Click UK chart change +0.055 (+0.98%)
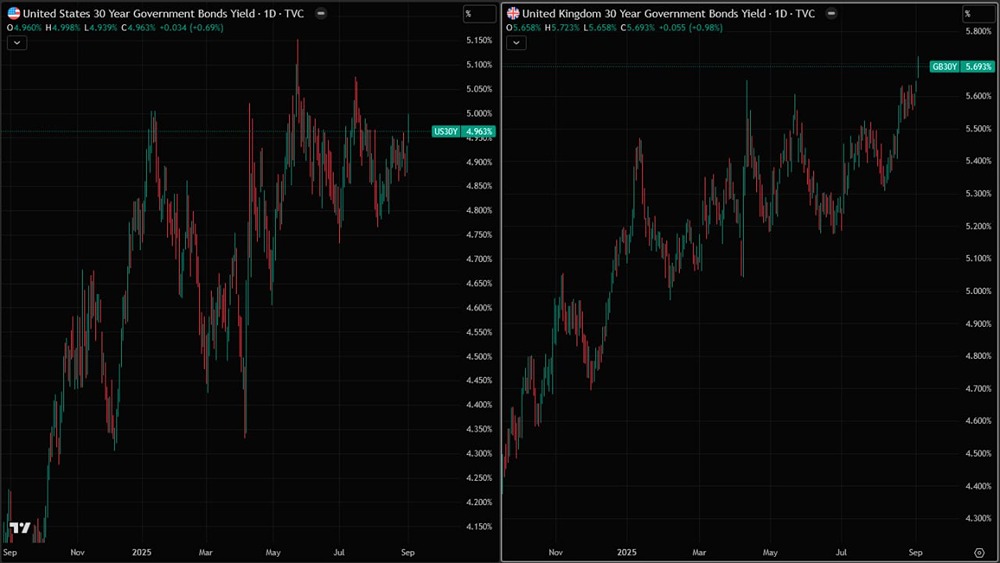1000x563 pixels. click(x=691, y=28)
